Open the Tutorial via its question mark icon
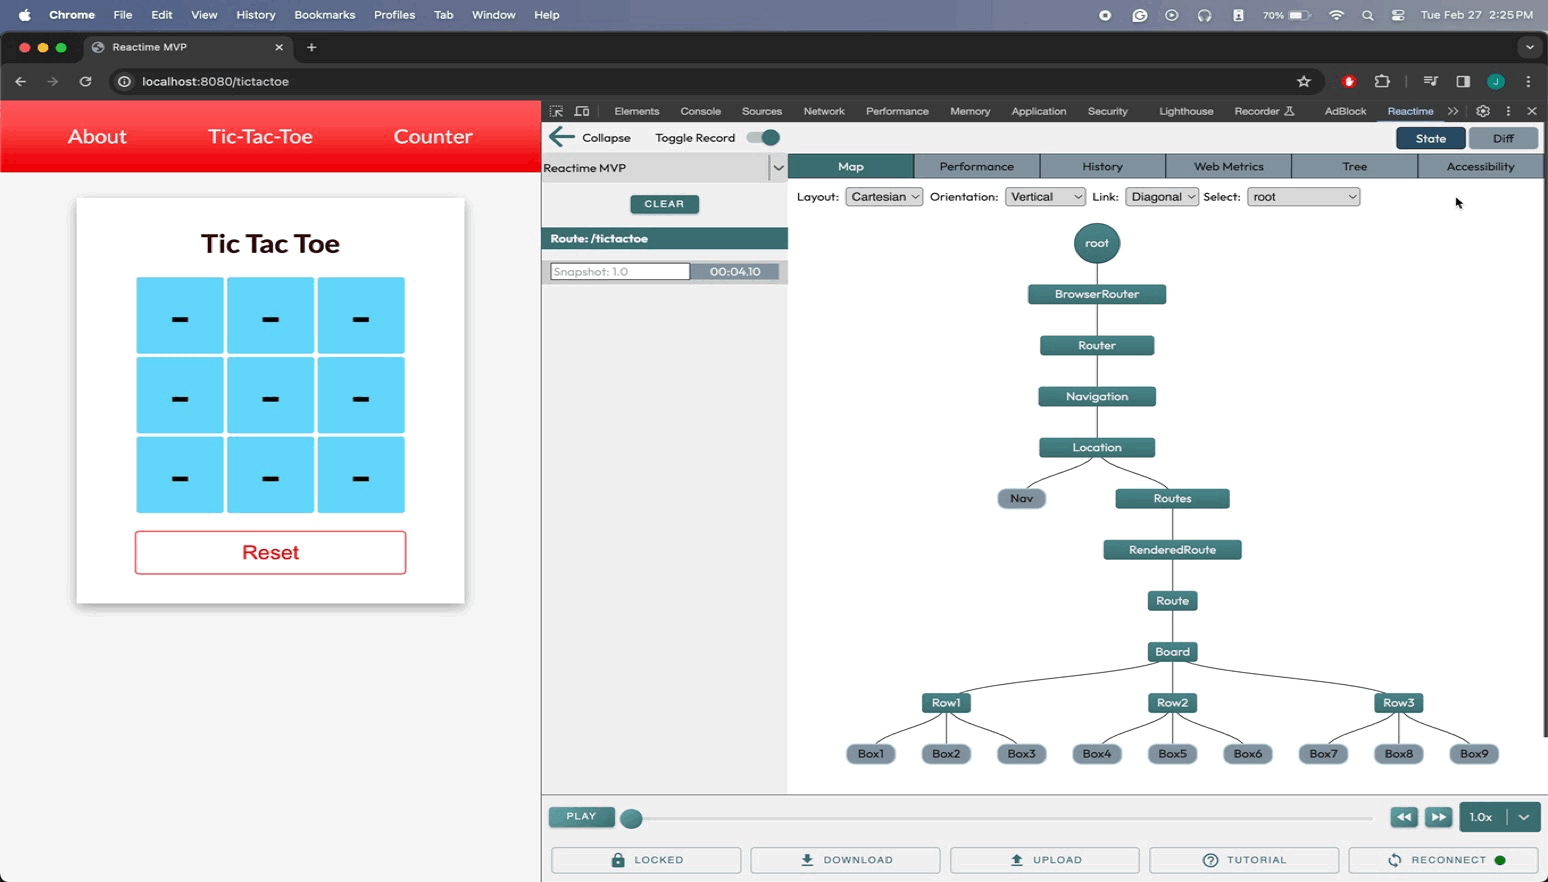The image size is (1548, 882). point(1213,859)
